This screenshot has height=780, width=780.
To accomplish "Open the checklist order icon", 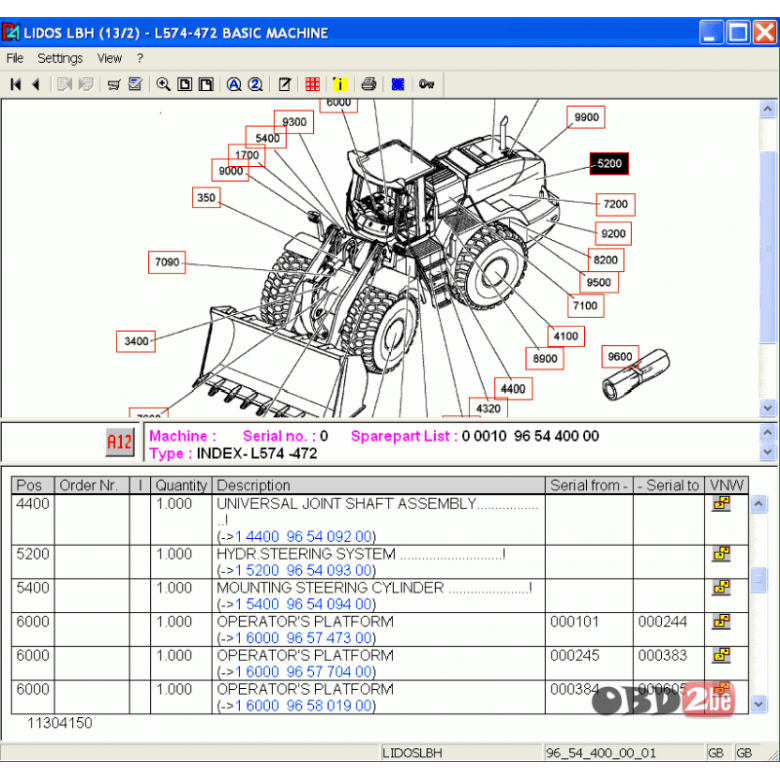I will [x=135, y=85].
